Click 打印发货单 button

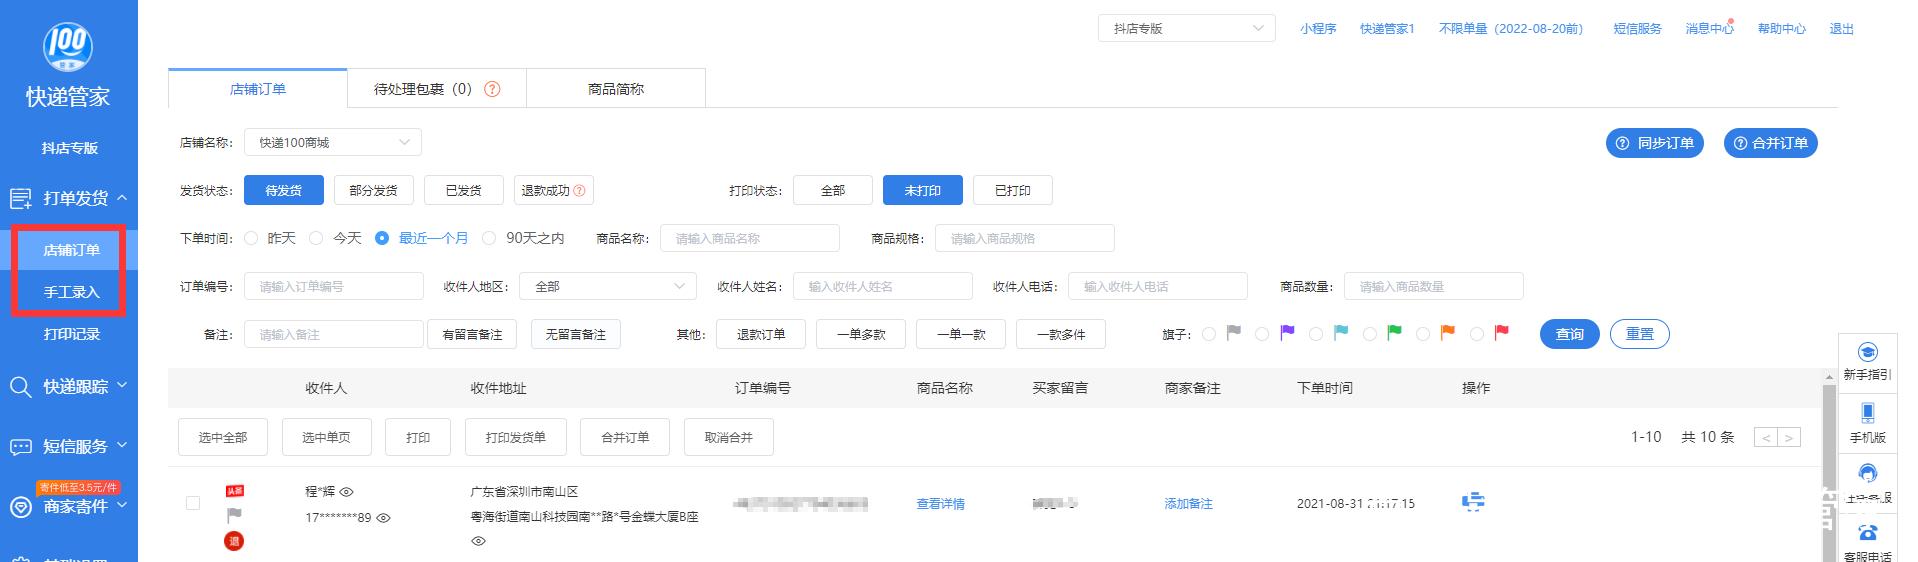[x=515, y=437]
